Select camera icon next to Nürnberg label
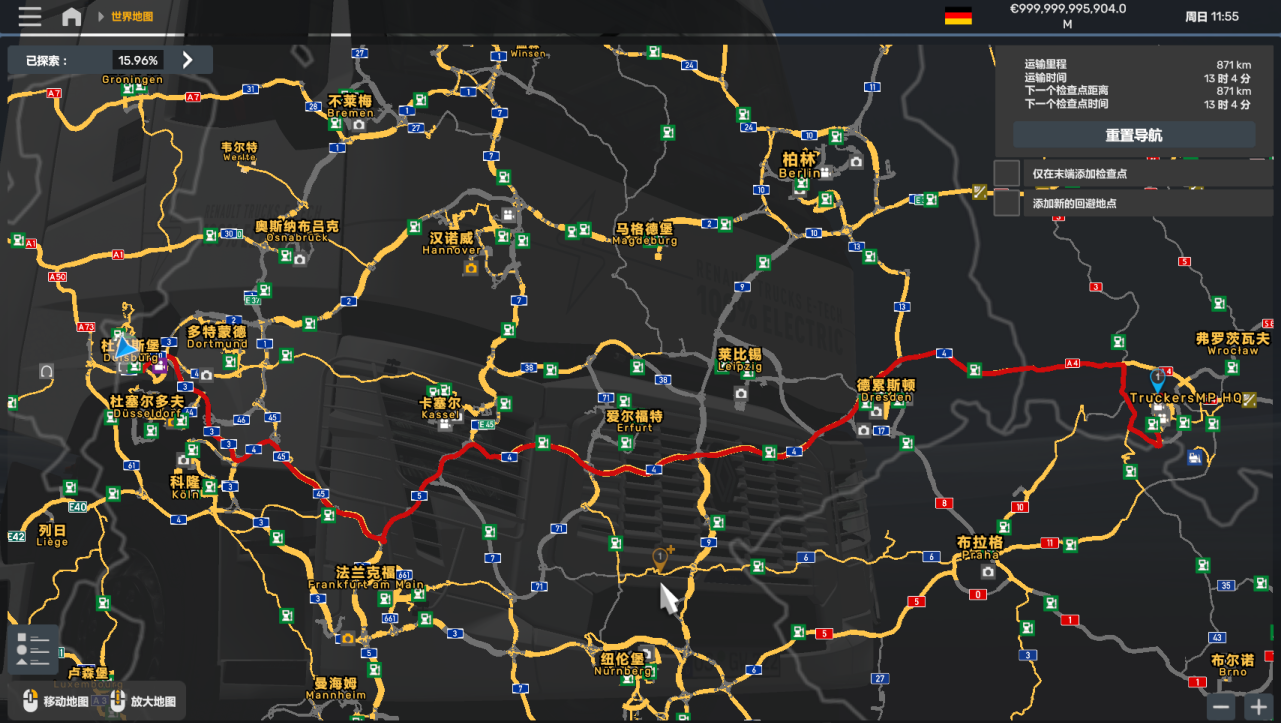 647,655
